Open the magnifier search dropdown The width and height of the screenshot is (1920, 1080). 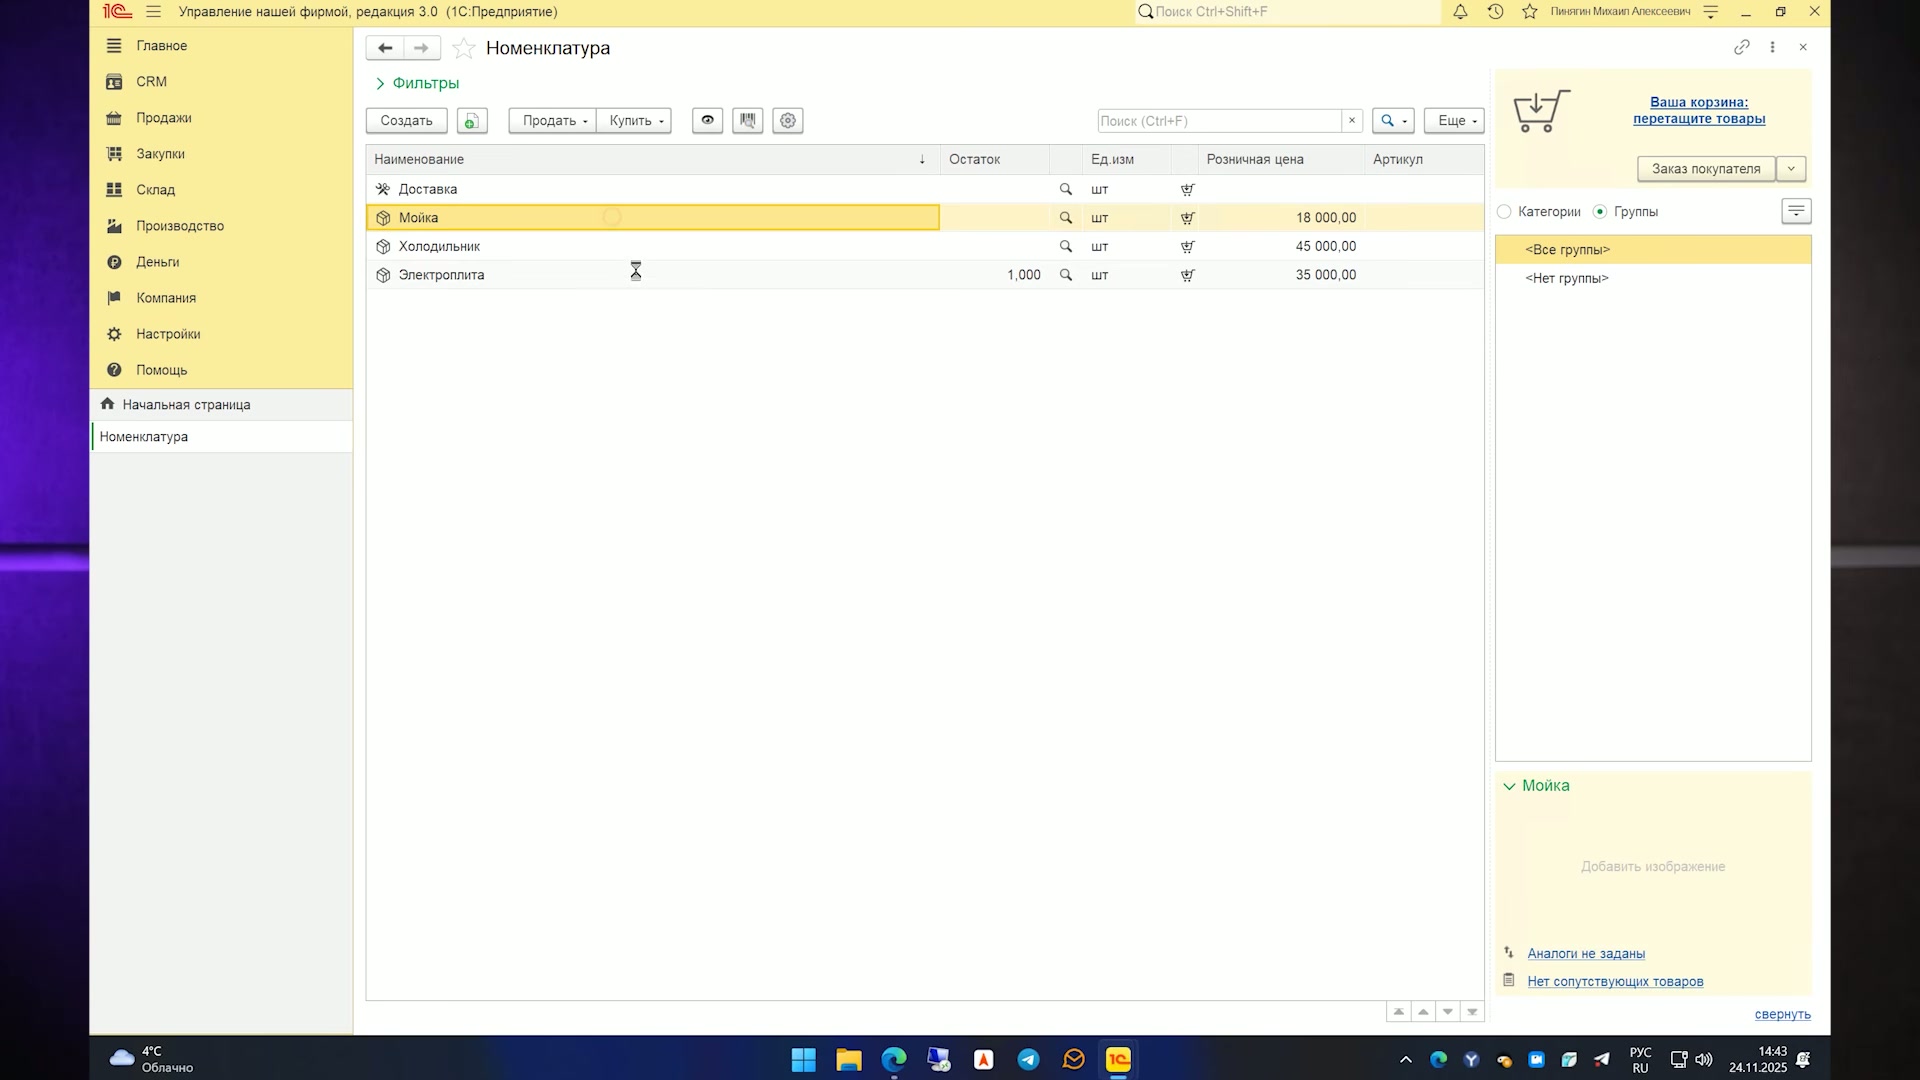(1393, 121)
